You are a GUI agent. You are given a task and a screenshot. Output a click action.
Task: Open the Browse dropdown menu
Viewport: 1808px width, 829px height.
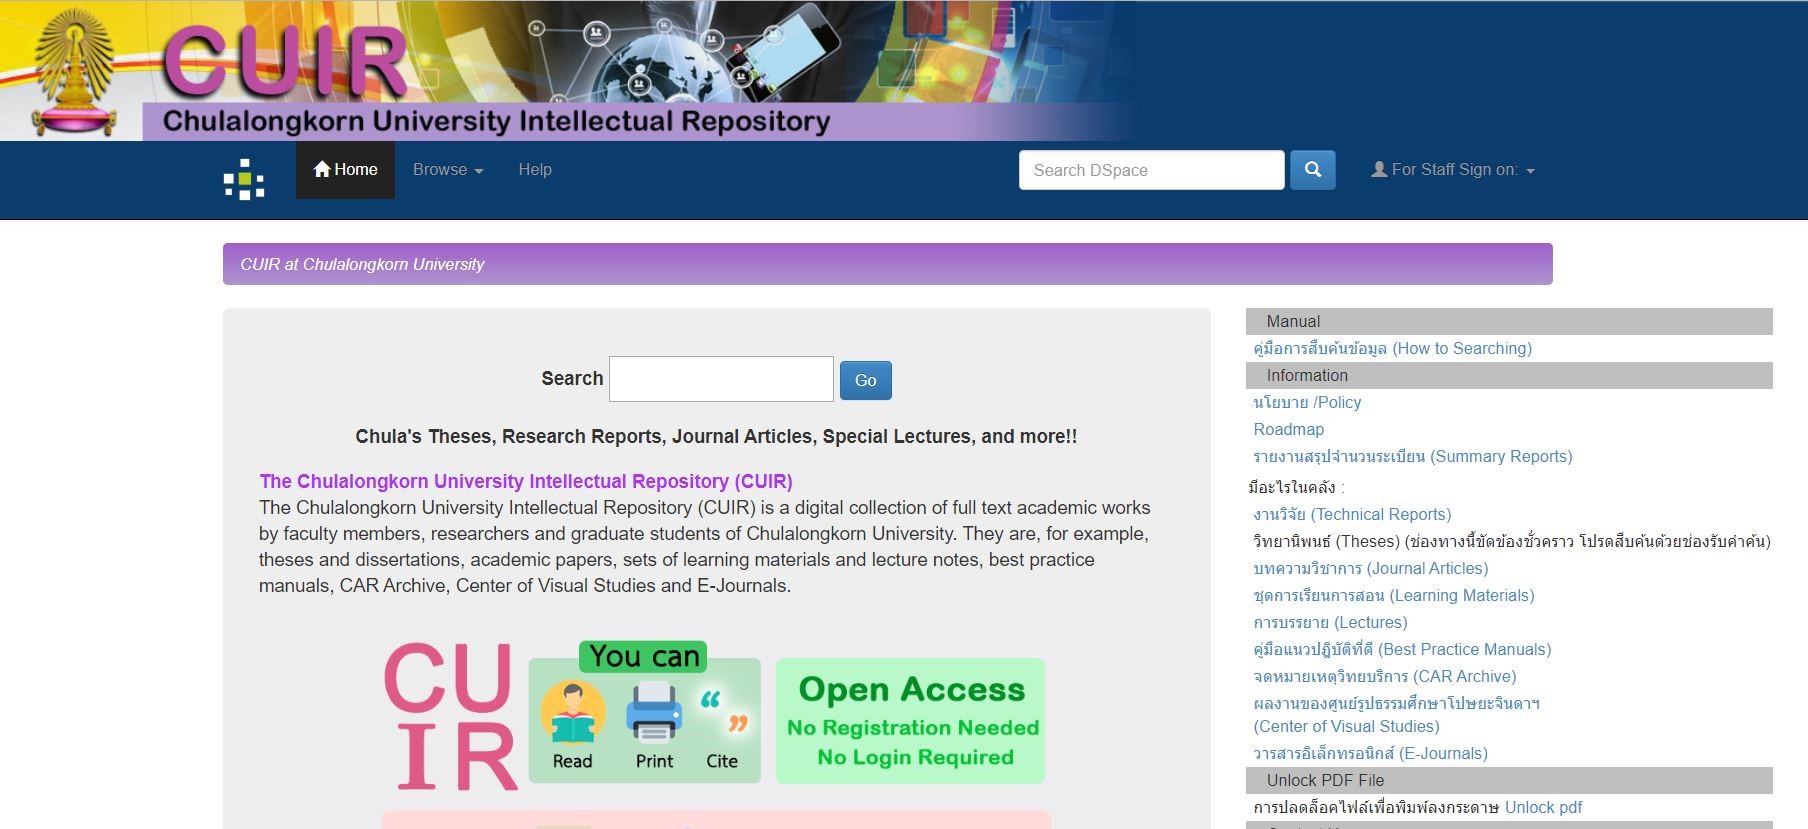[x=448, y=170]
